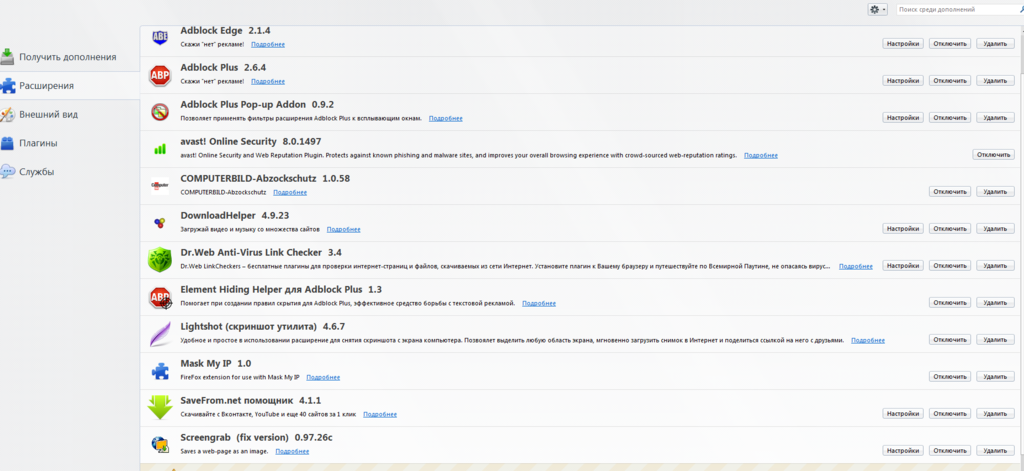Click the Lightshot purple feather icon

click(159, 334)
